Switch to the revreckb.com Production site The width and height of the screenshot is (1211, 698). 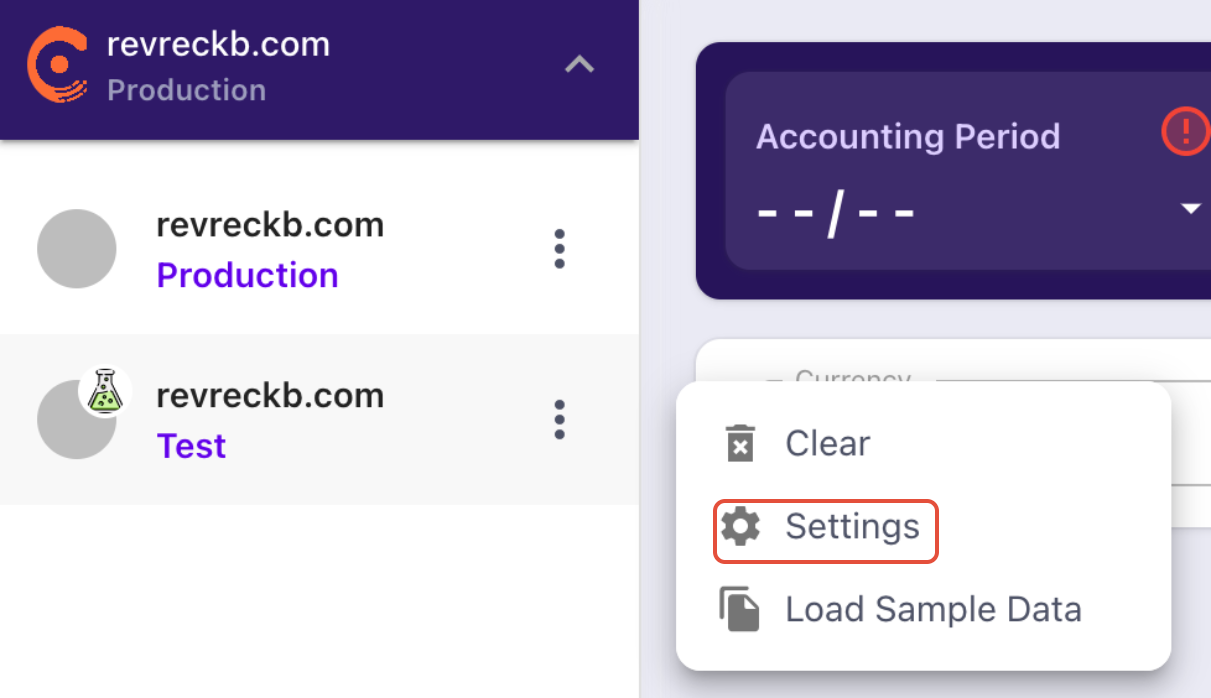tap(319, 249)
